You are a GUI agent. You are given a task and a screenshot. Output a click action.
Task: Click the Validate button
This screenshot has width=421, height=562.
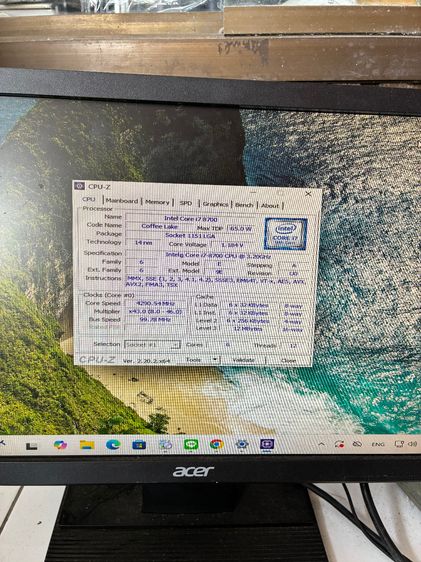pos(243,359)
